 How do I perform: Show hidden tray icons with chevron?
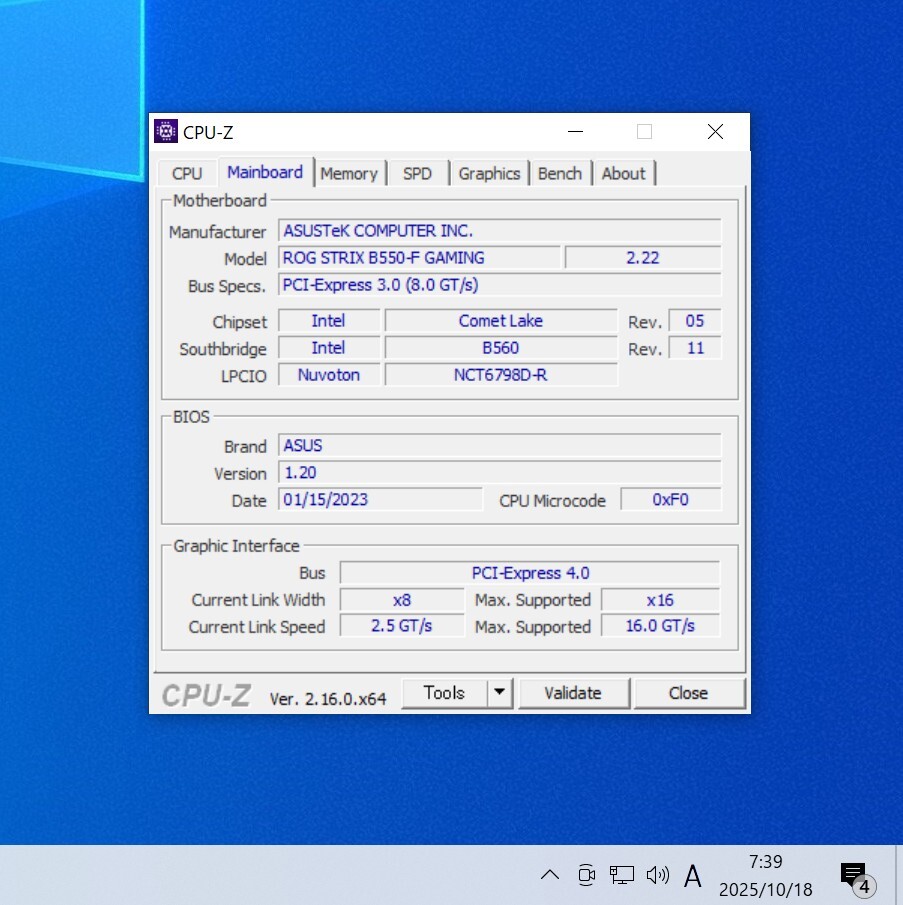point(549,875)
